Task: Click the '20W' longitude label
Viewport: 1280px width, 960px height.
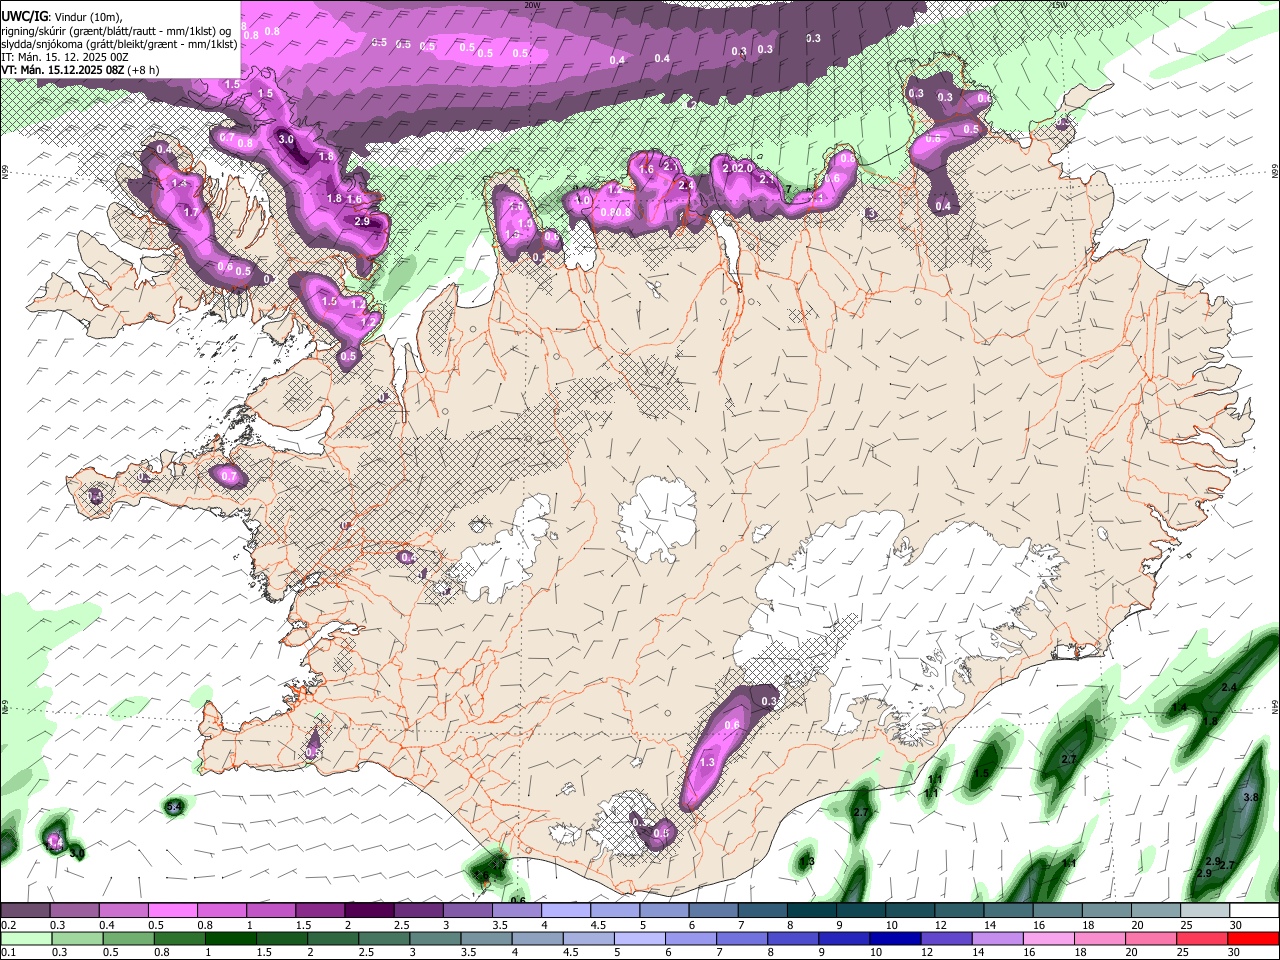Action: pos(532,4)
